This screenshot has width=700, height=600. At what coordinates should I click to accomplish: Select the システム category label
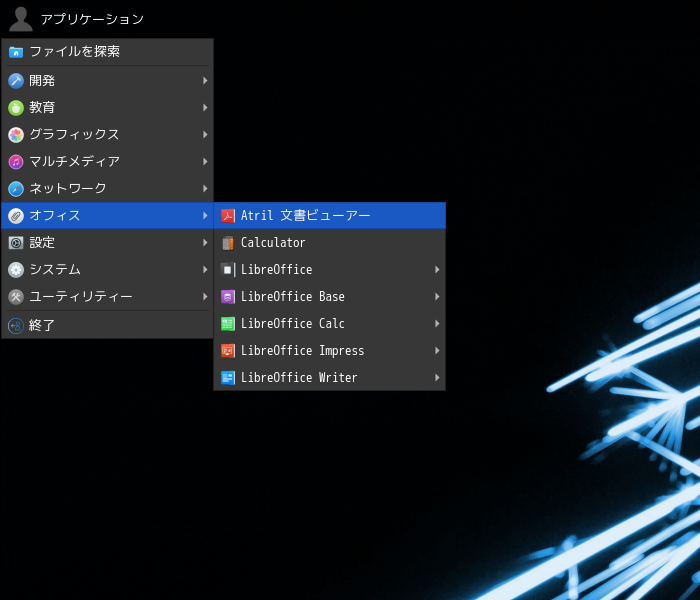pyautogui.click(x=55, y=270)
